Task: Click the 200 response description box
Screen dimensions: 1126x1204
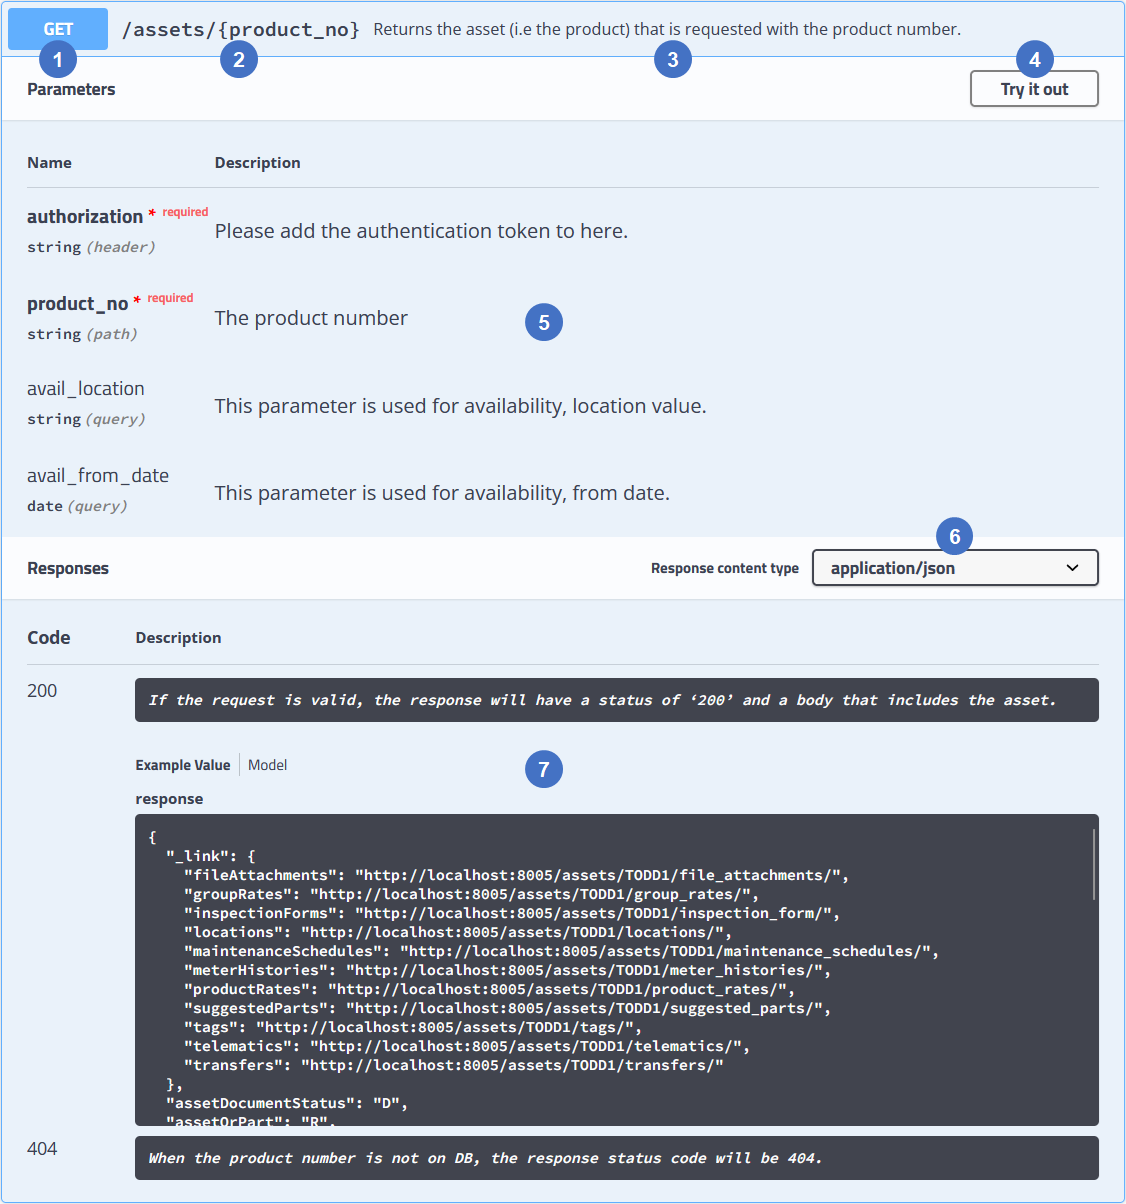Action: [616, 700]
